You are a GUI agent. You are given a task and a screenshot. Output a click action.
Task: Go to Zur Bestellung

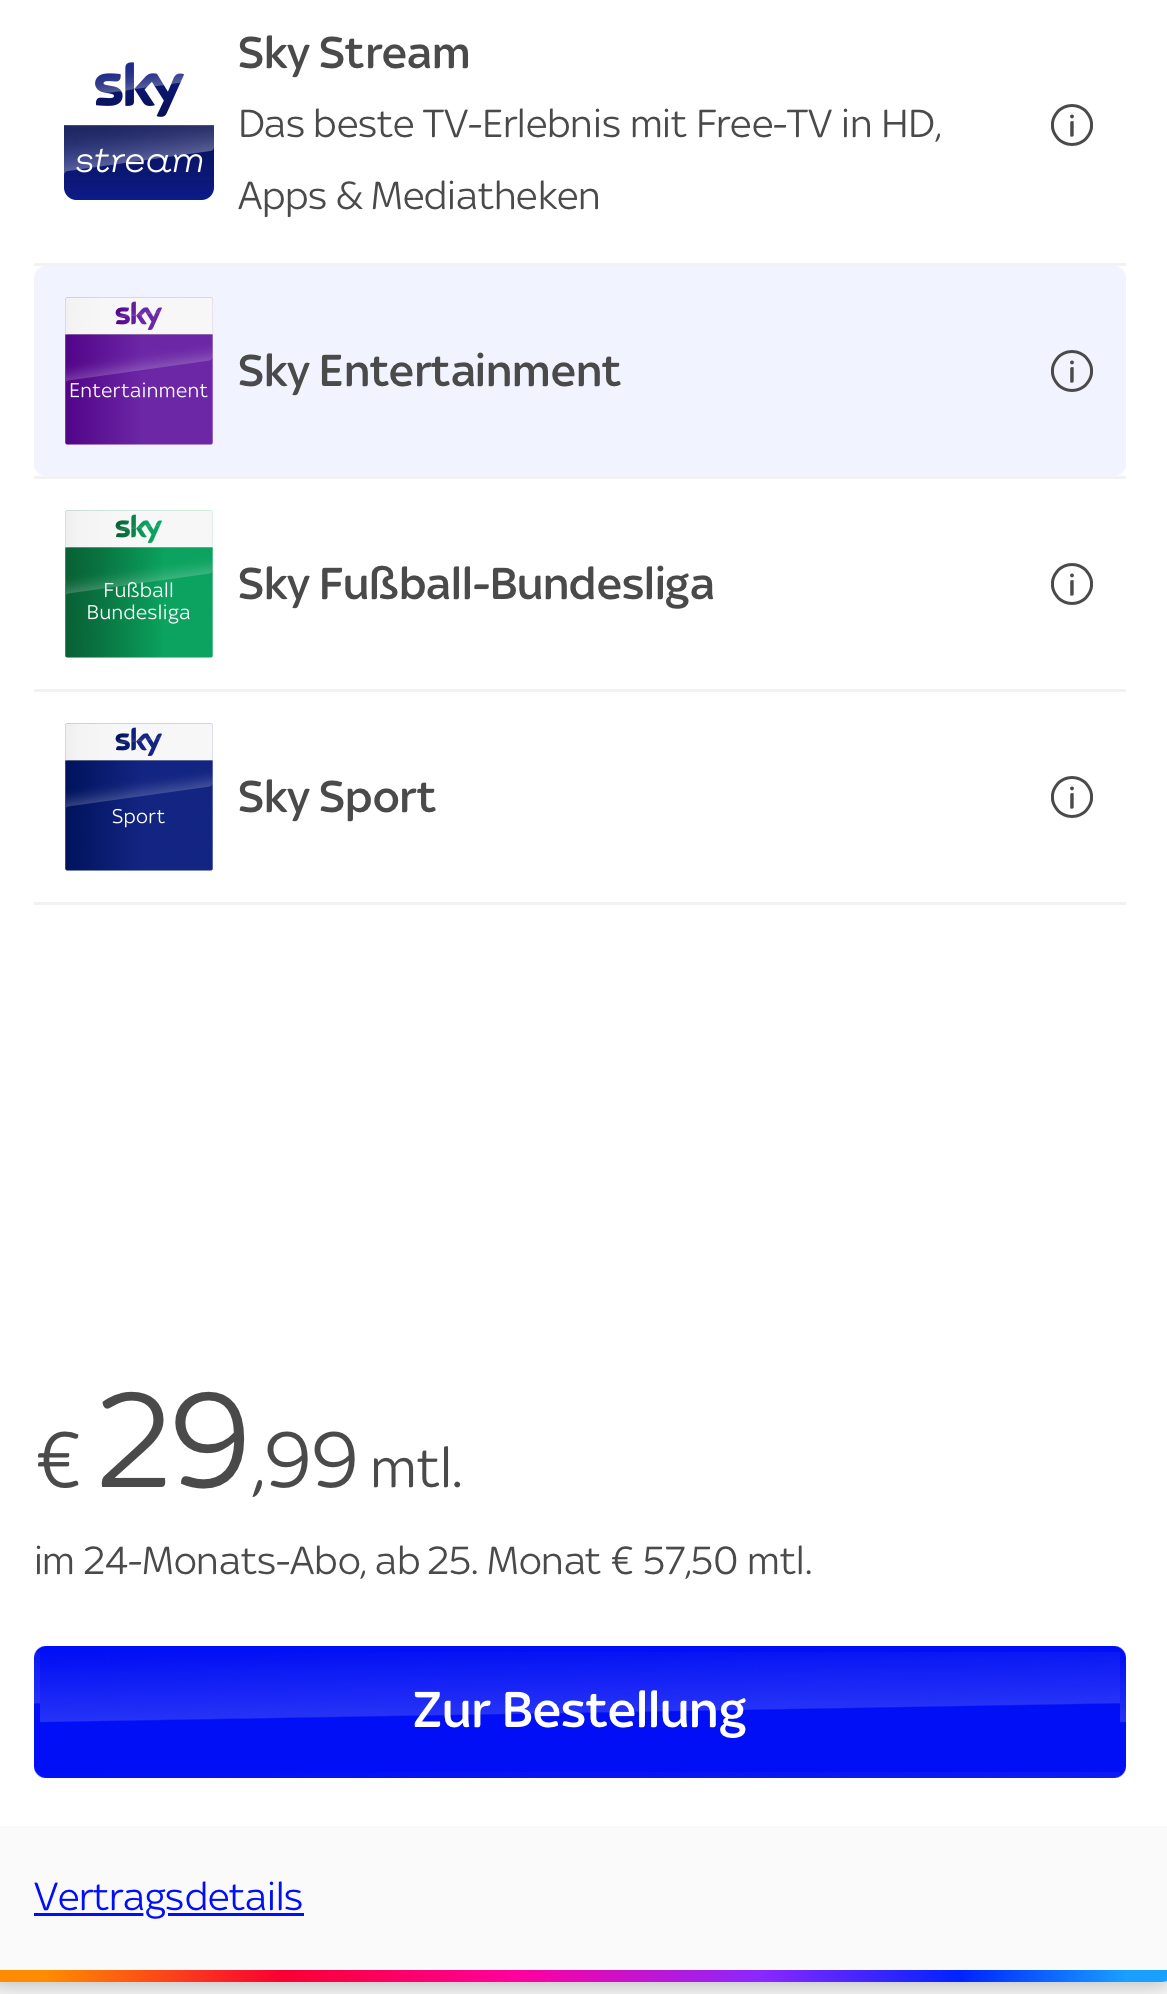(580, 1712)
